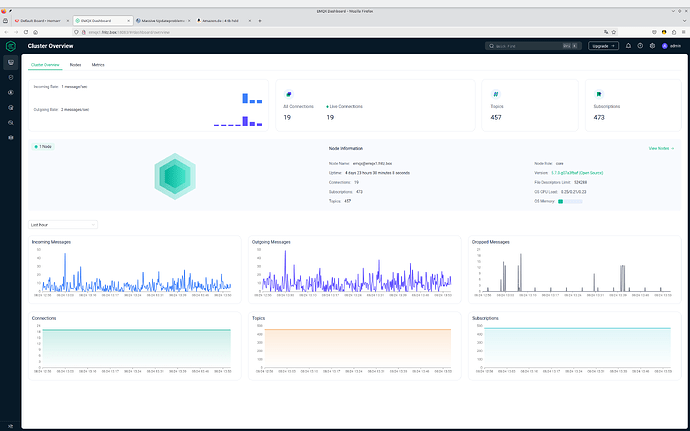Click the Outgoing Rate bar chart
The height and width of the screenshot is (431, 690).
point(238,121)
